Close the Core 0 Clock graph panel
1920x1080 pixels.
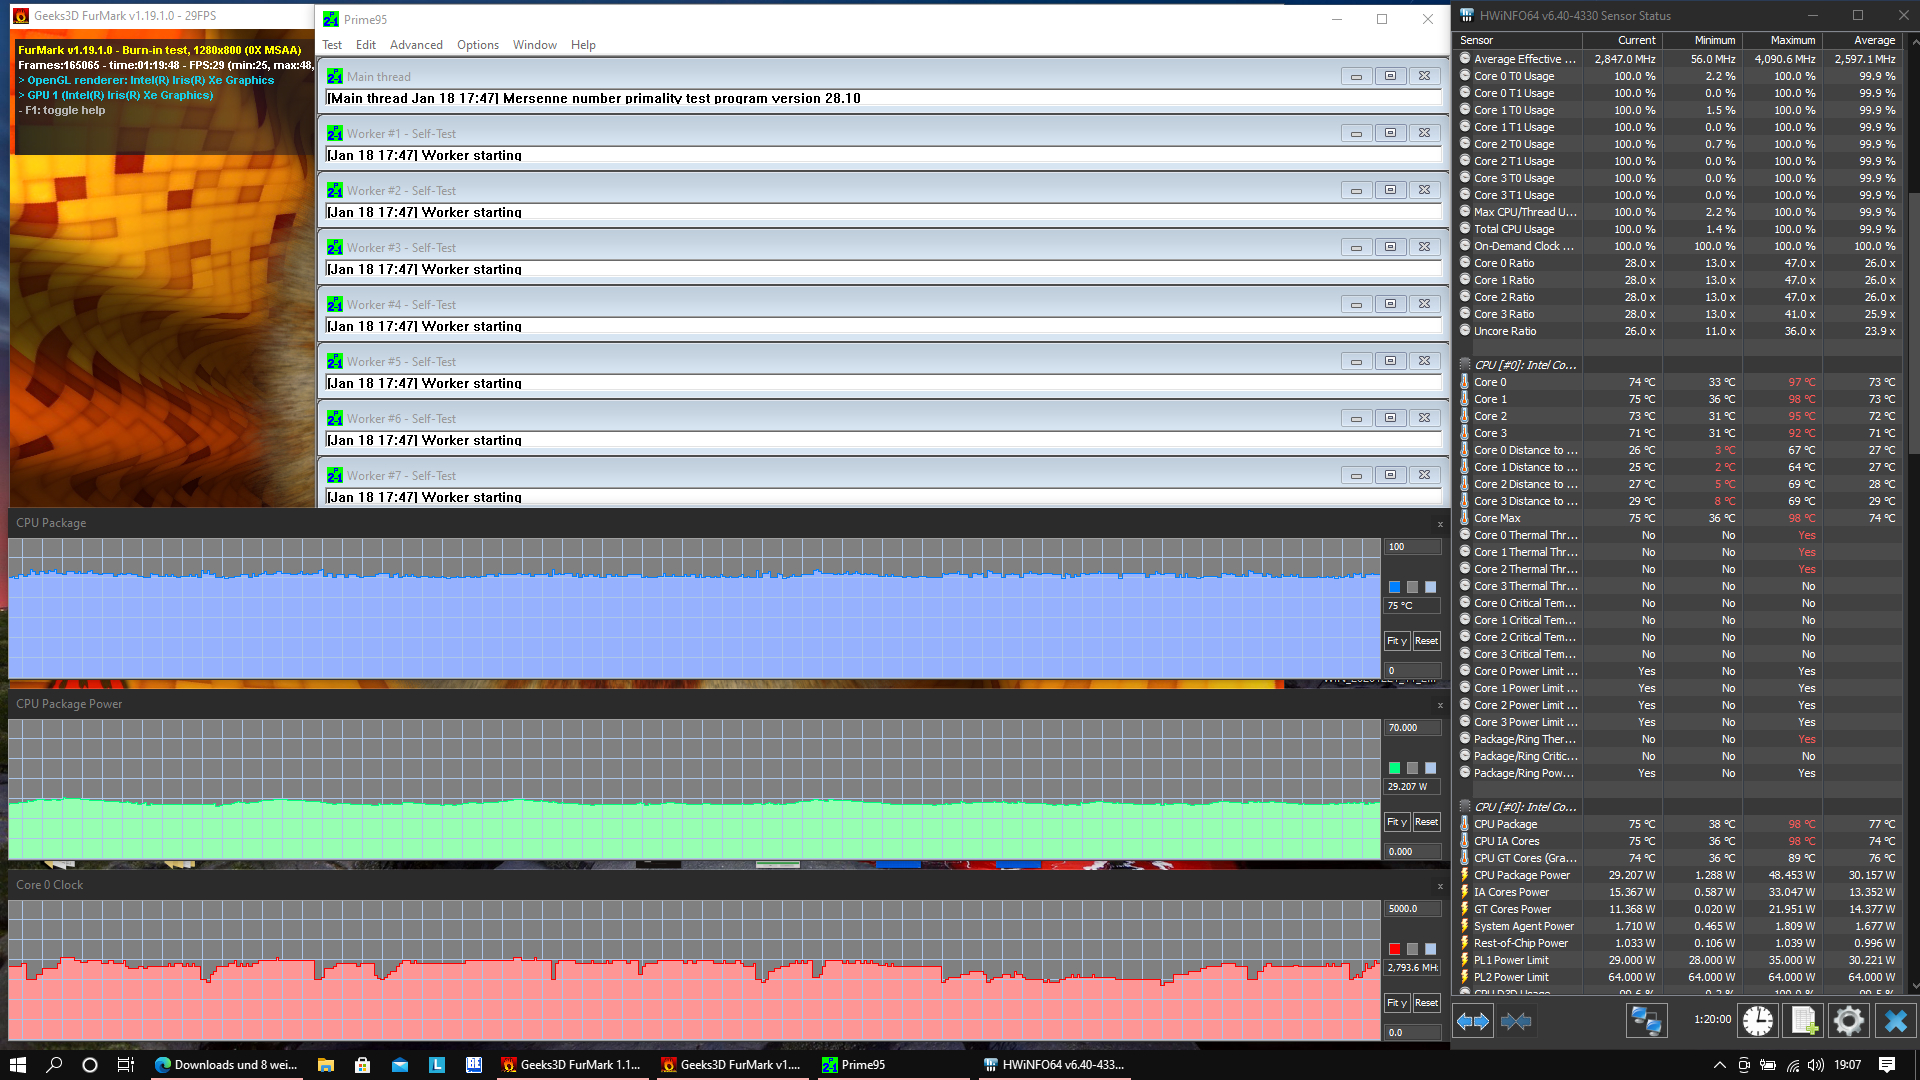tap(1440, 886)
